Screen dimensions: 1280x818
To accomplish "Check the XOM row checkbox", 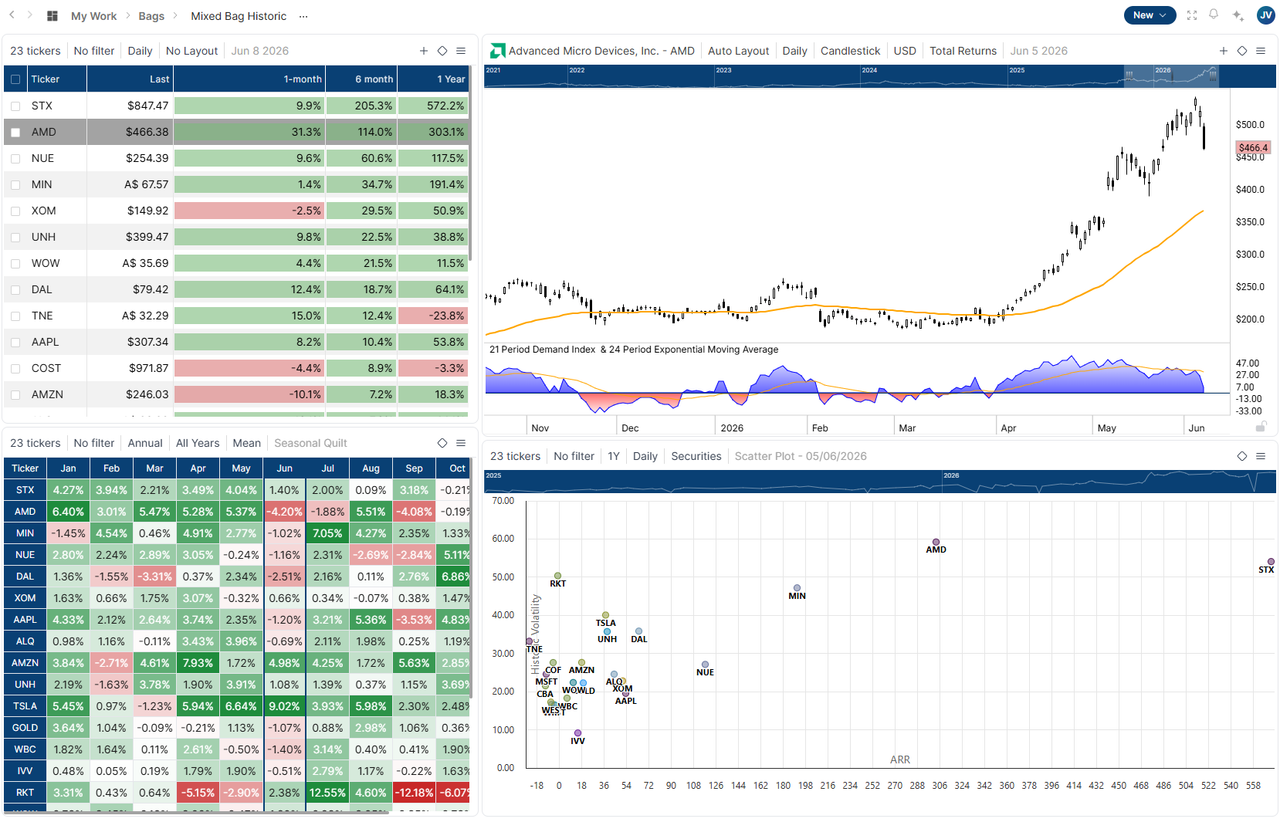I will (x=15, y=211).
